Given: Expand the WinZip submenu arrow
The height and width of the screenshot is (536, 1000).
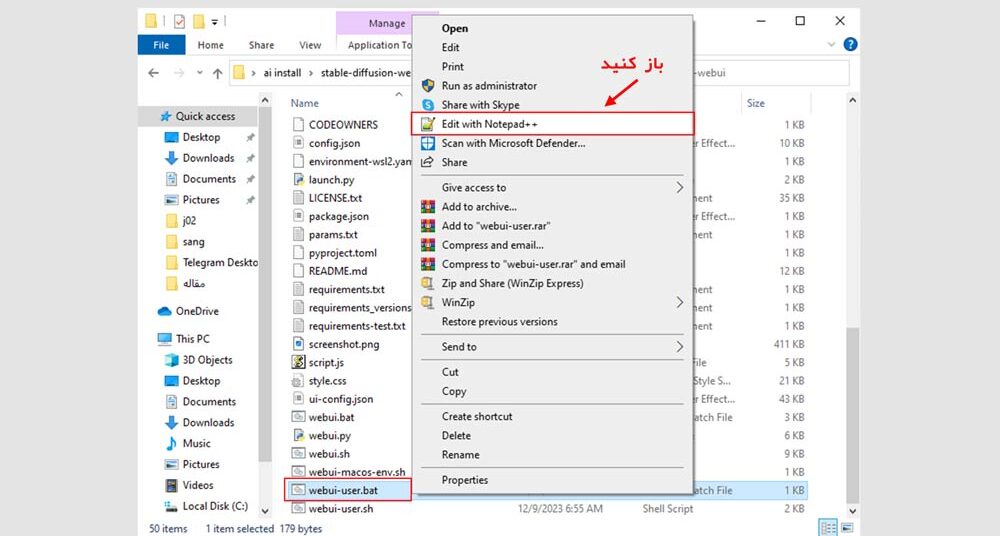Looking at the screenshot, I should click(x=680, y=302).
